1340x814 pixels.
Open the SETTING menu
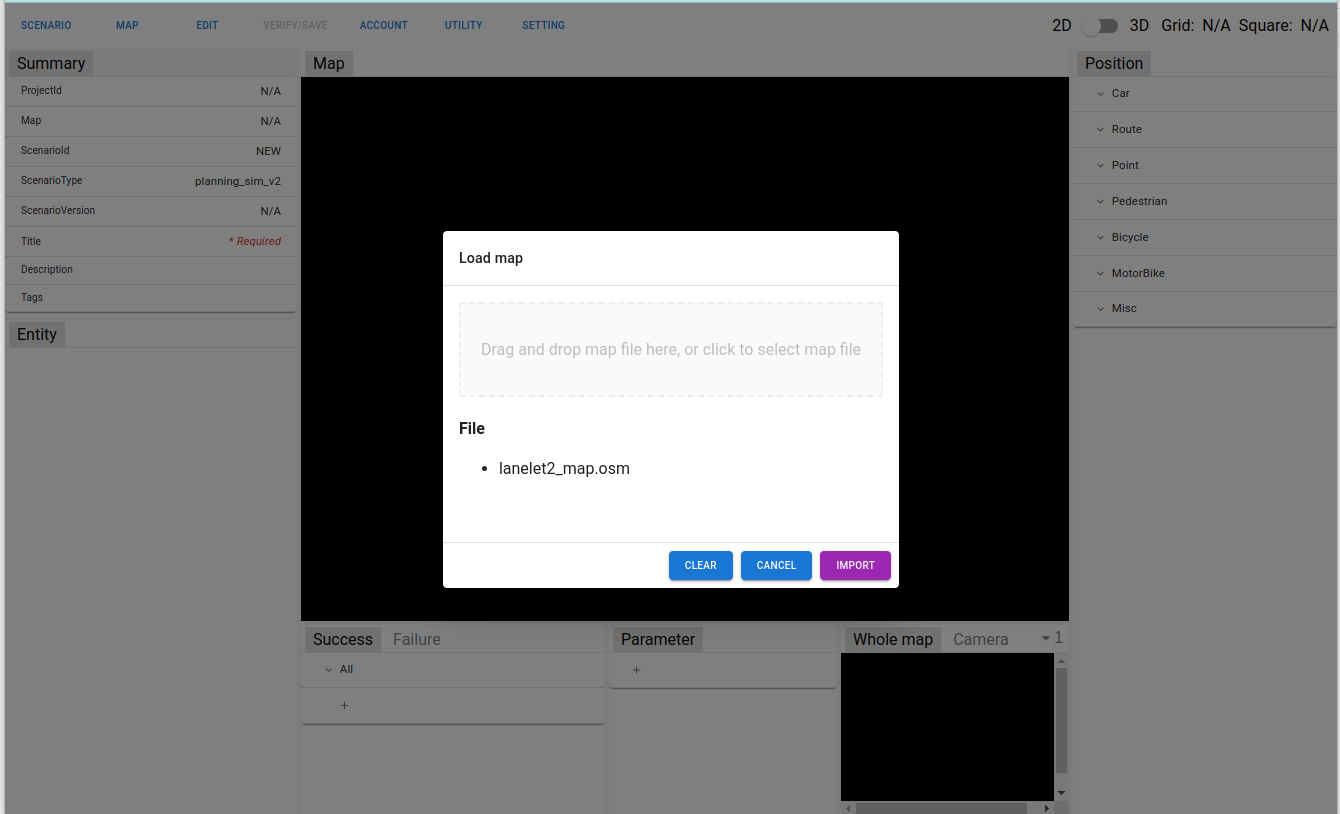pyautogui.click(x=543, y=25)
